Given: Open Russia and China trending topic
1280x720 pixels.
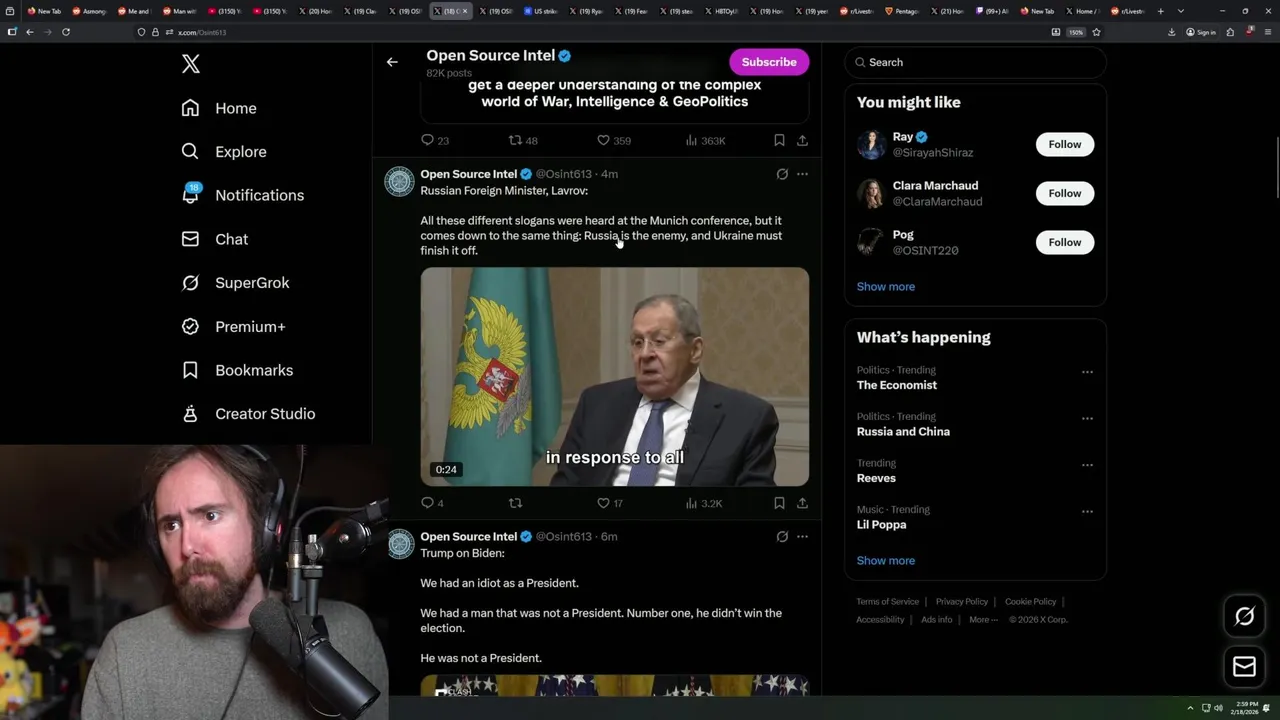Looking at the screenshot, I should pyautogui.click(x=903, y=432).
